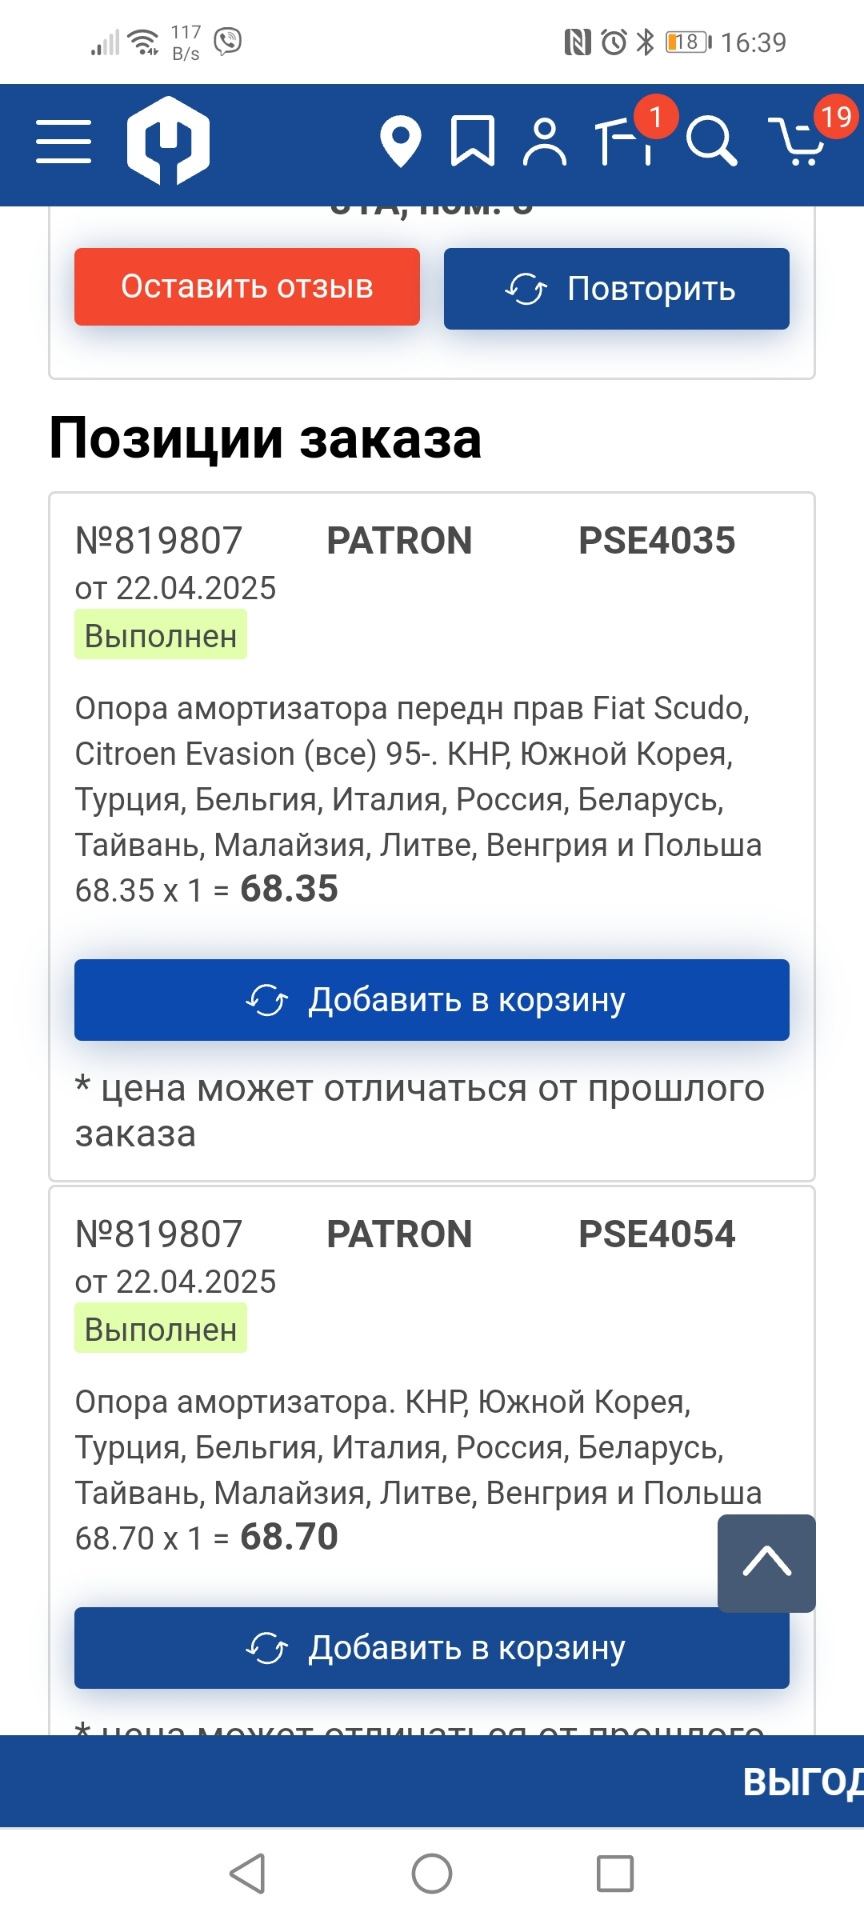Select article number PSE4035
This screenshot has width=864, height=1920.
coord(657,541)
